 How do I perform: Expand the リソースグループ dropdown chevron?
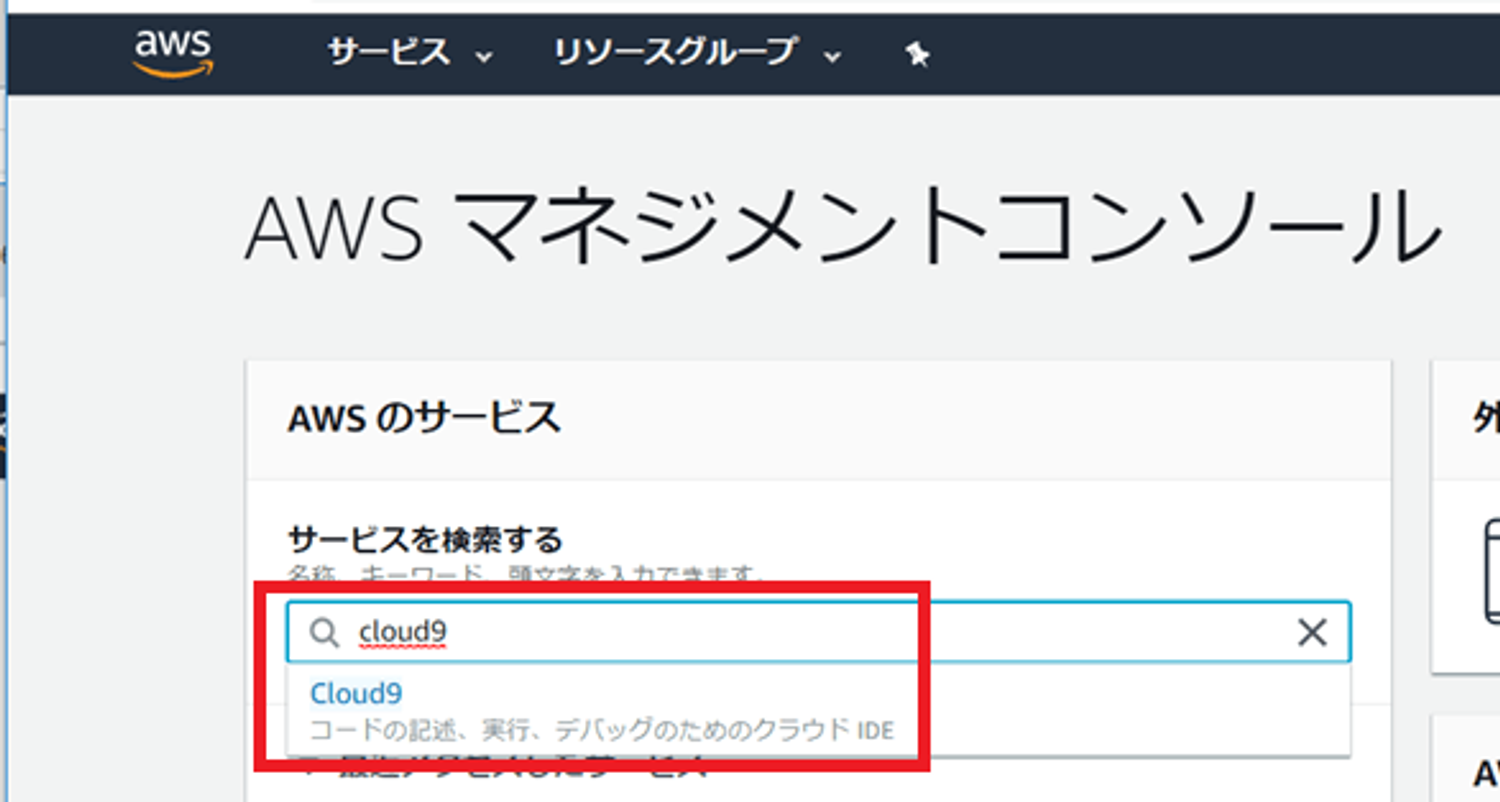tap(832, 57)
